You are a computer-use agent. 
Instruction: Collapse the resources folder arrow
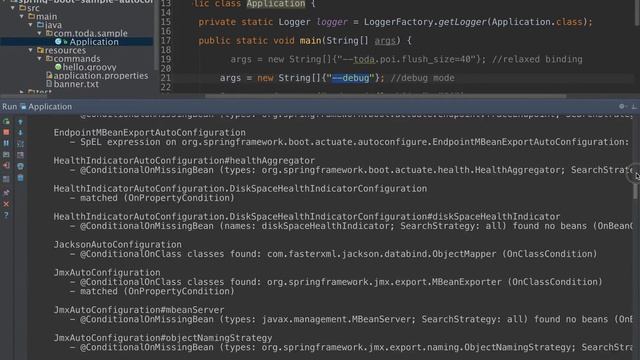(31, 50)
